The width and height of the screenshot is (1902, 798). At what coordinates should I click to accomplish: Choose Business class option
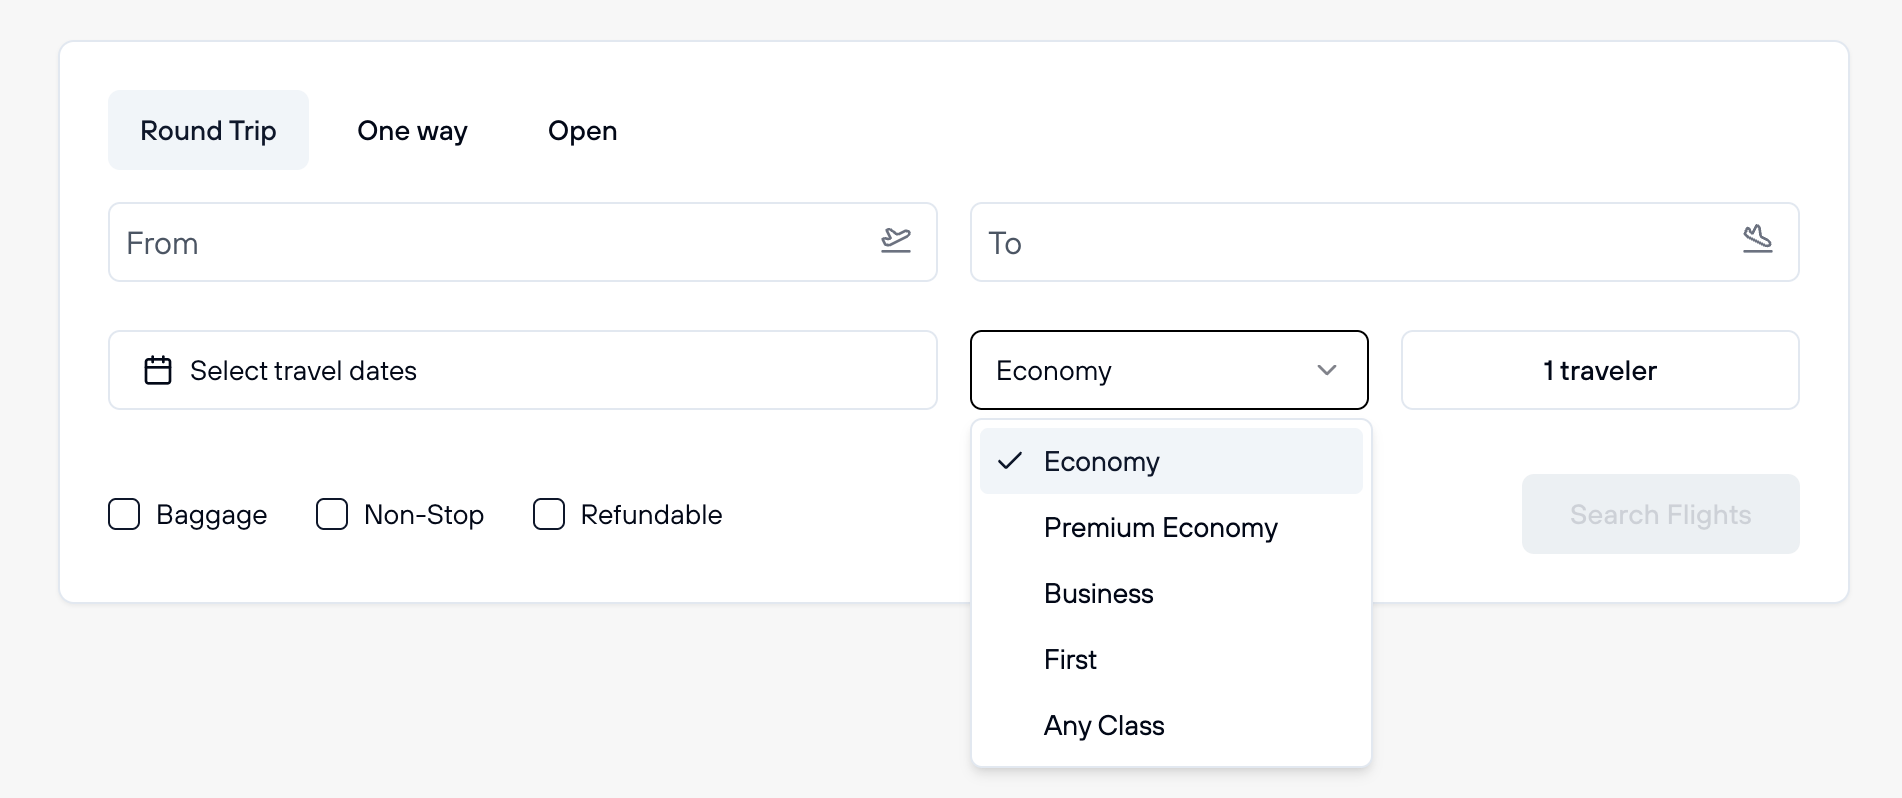pos(1098,593)
